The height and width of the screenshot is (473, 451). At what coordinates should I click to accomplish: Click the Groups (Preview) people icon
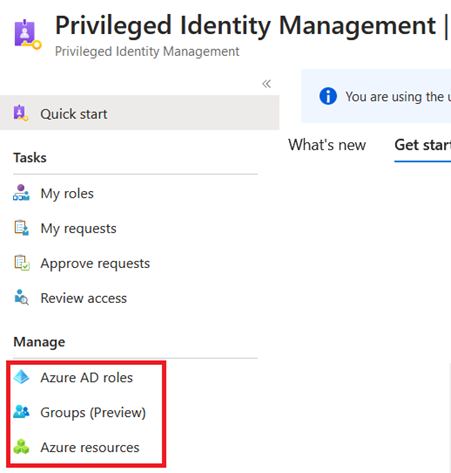pos(21,412)
